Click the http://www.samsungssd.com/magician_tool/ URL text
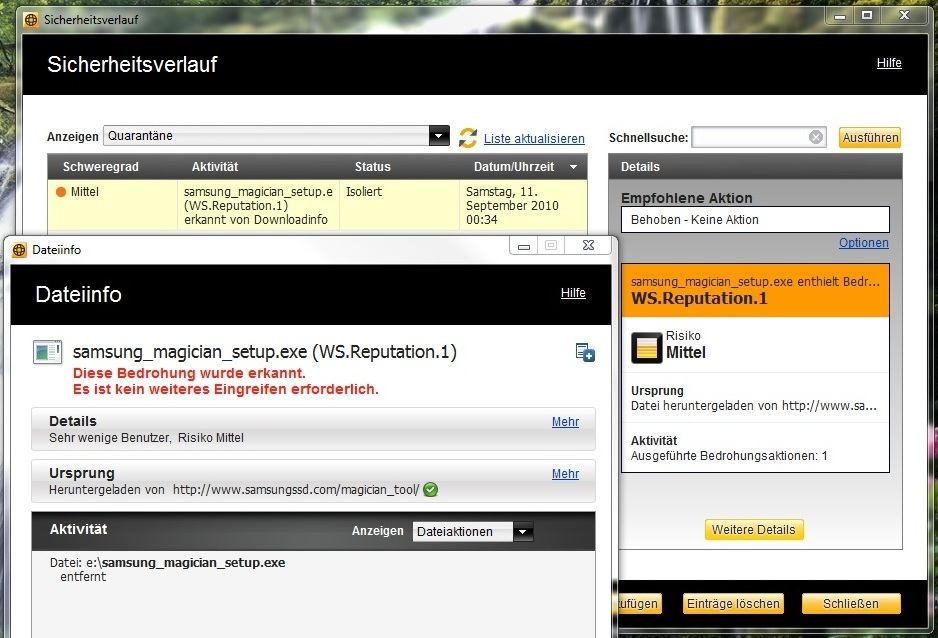The width and height of the screenshot is (938, 638). tap(296, 490)
